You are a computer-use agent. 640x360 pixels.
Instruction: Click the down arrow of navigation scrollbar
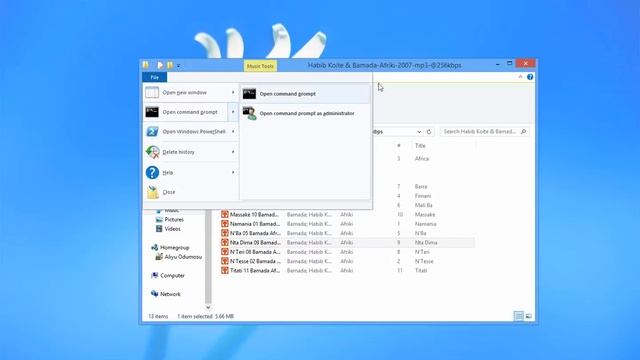point(208,307)
